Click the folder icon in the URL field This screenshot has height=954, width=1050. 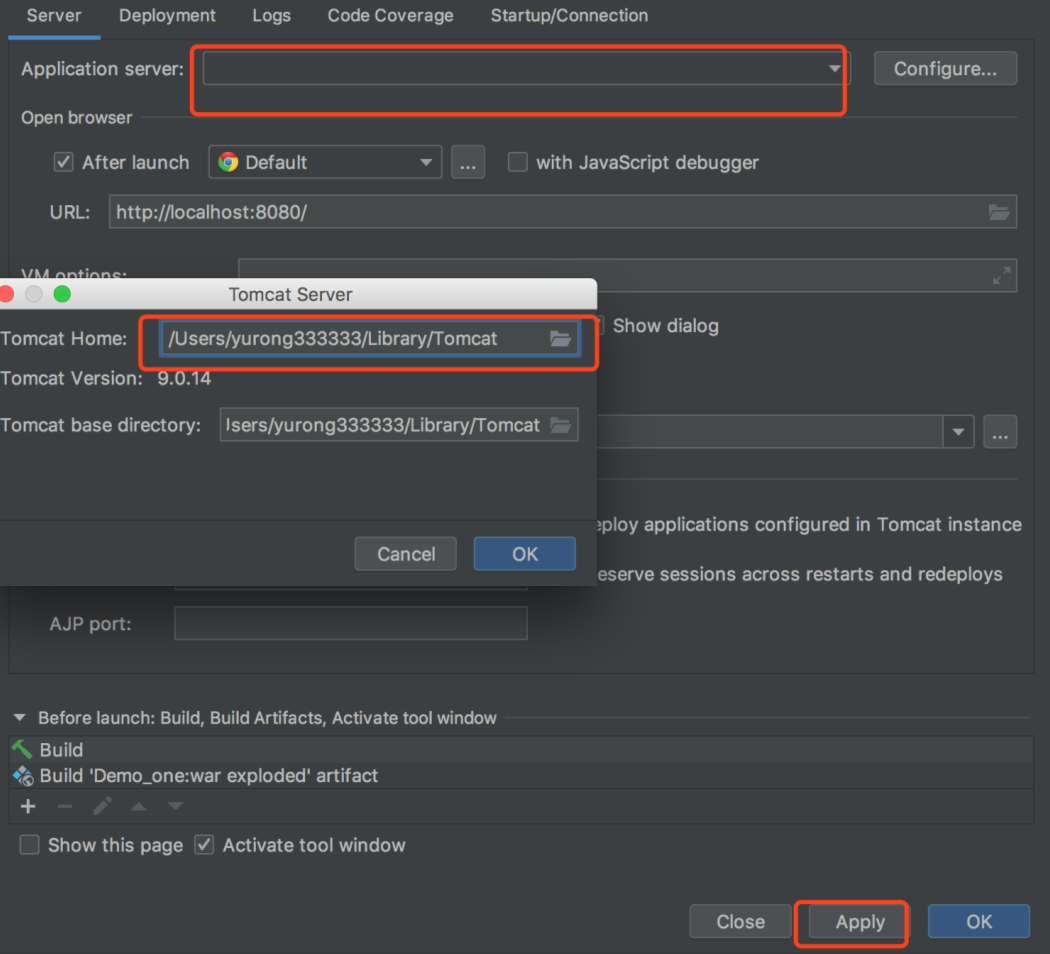coord(998,212)
